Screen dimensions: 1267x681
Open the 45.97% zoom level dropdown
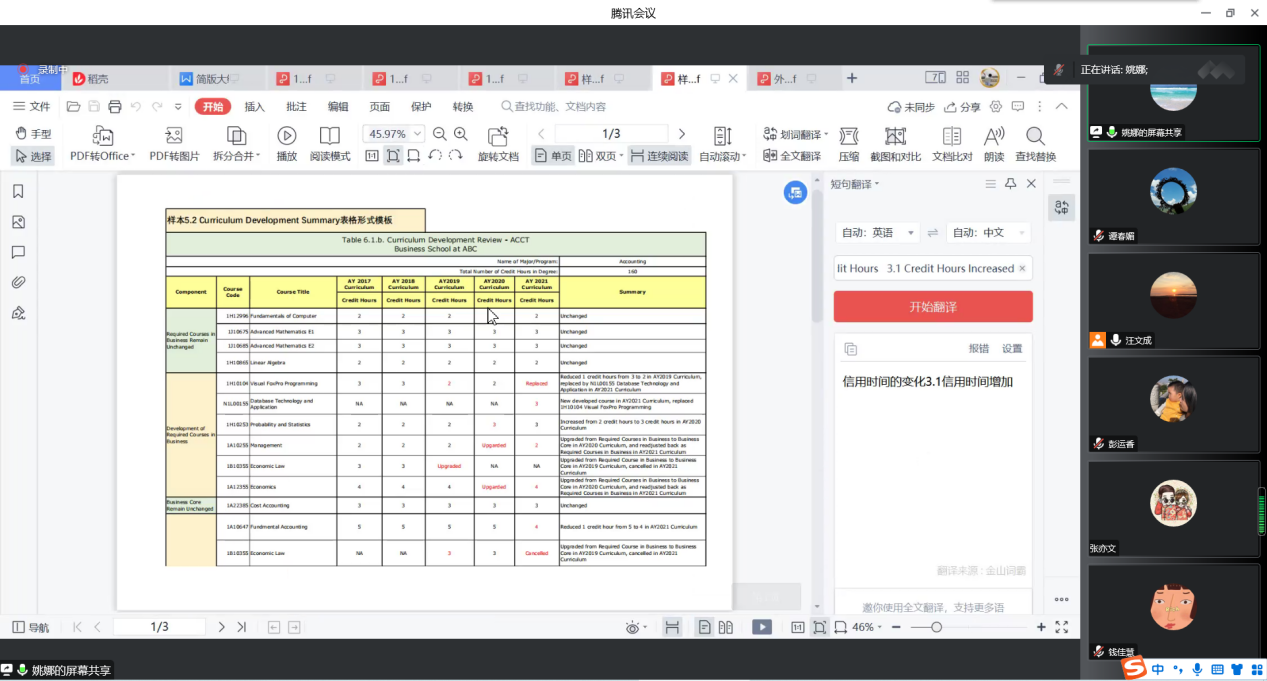pyautogui.click(x=417, y=134)
